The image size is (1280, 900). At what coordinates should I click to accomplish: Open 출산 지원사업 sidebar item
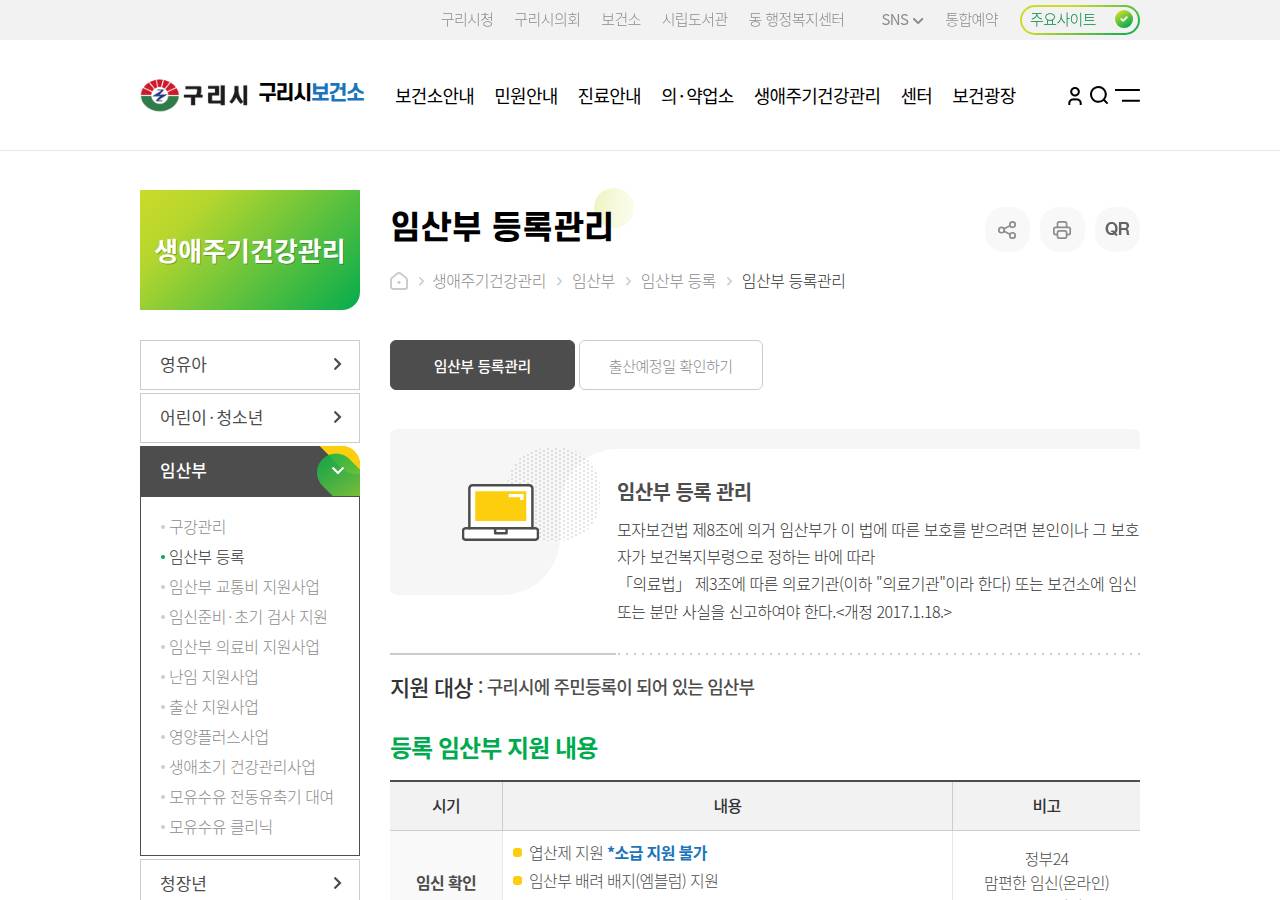pyautogui.click(x=213, y=707)
